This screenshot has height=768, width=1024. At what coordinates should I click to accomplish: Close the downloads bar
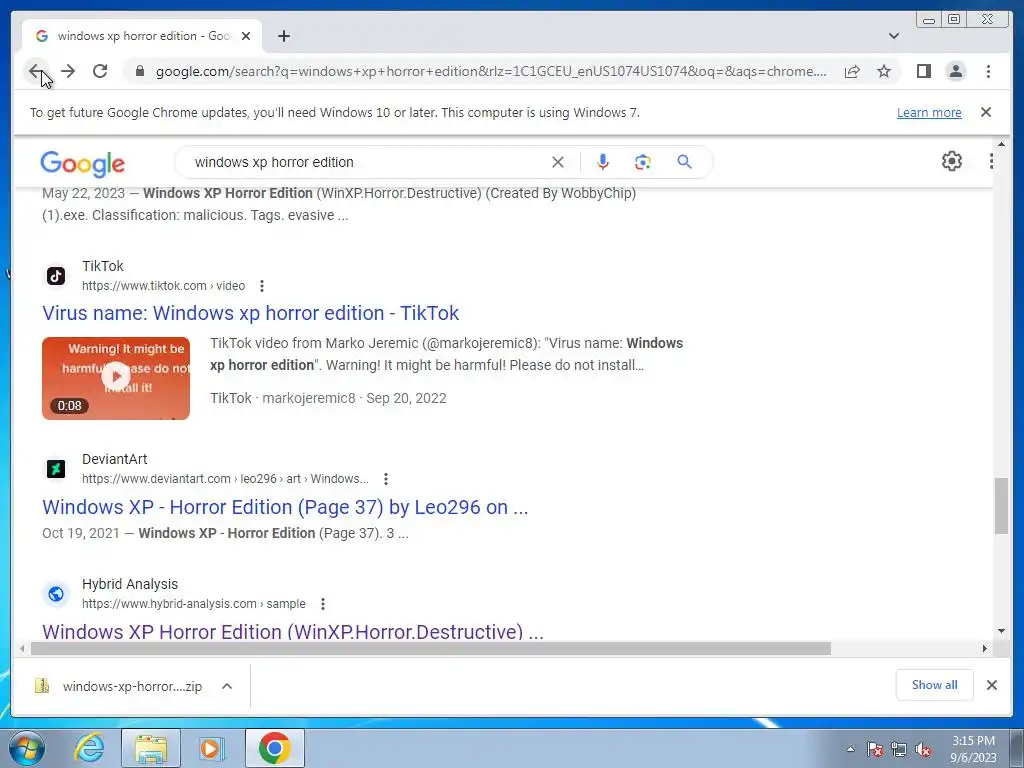[991, 685]
